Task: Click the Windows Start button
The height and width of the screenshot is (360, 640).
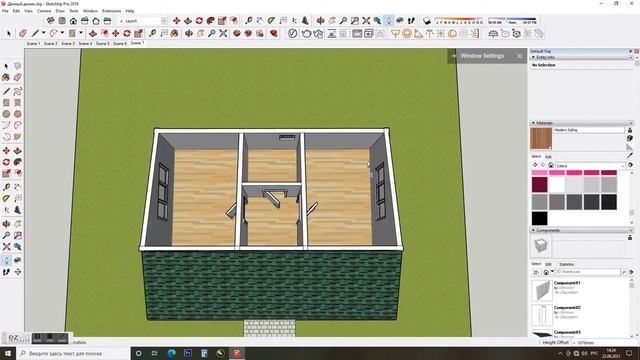Action: pos(8,353)
